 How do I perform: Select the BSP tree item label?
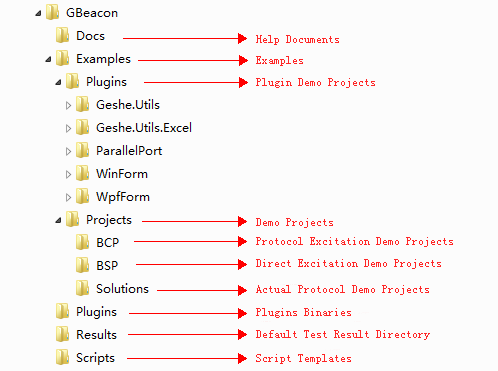107,266
